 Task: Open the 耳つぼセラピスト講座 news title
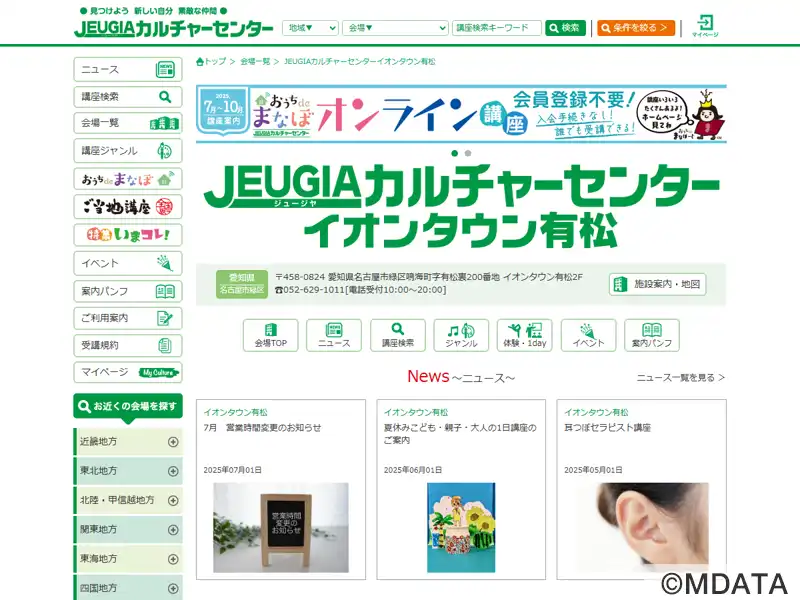[607, 428]
